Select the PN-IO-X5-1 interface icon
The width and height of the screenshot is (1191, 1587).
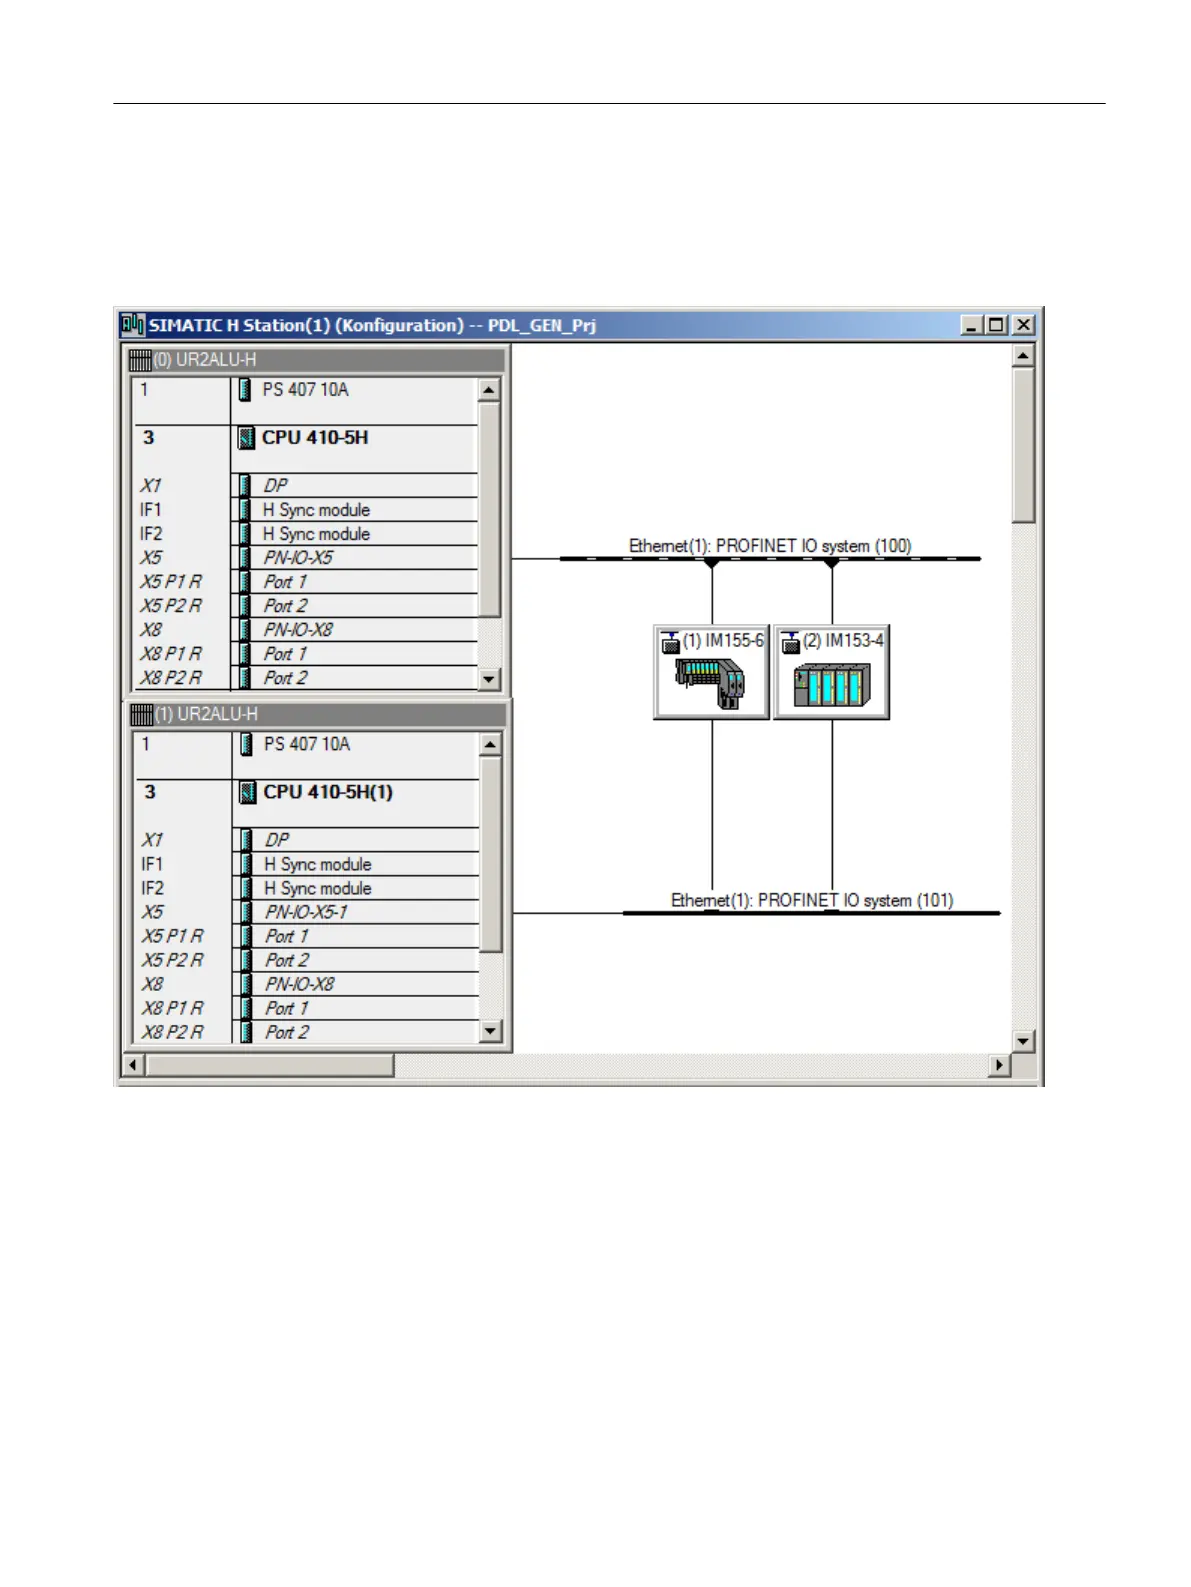[247, 912]
